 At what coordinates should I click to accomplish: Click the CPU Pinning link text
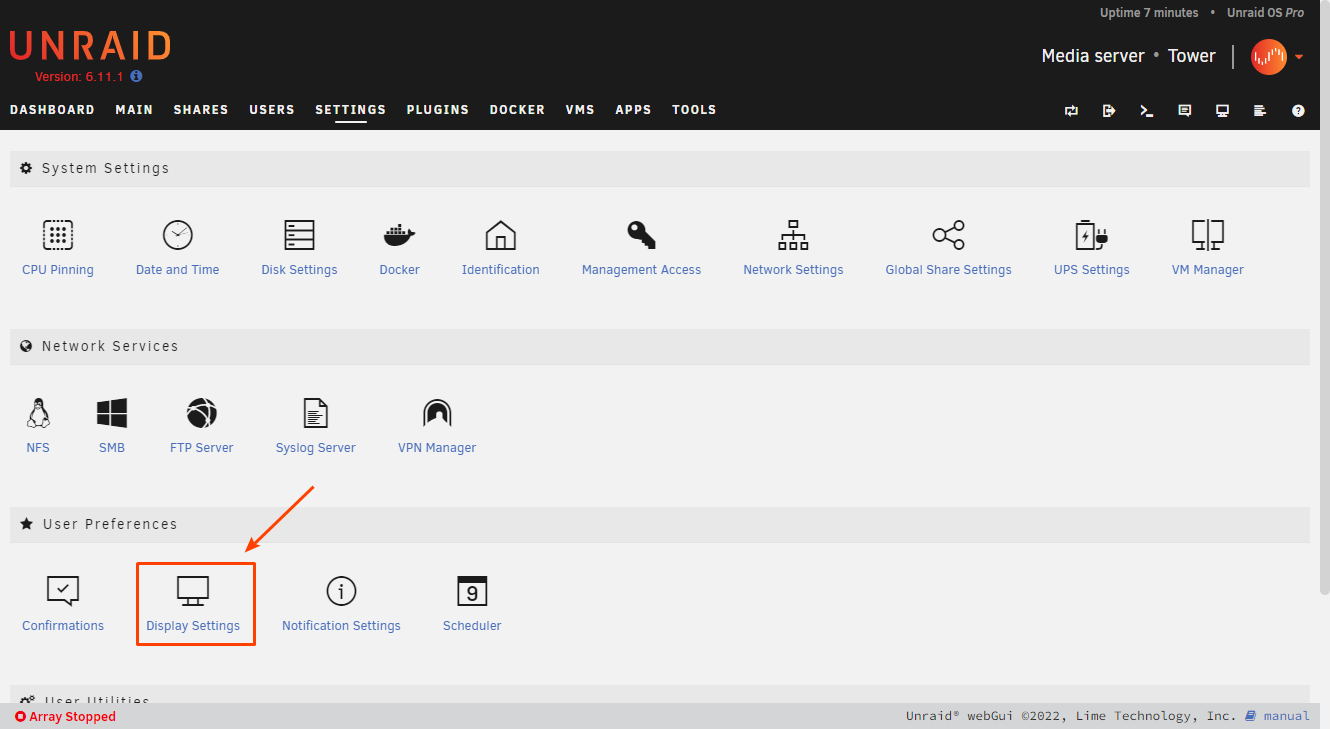[x=58, y=270]
